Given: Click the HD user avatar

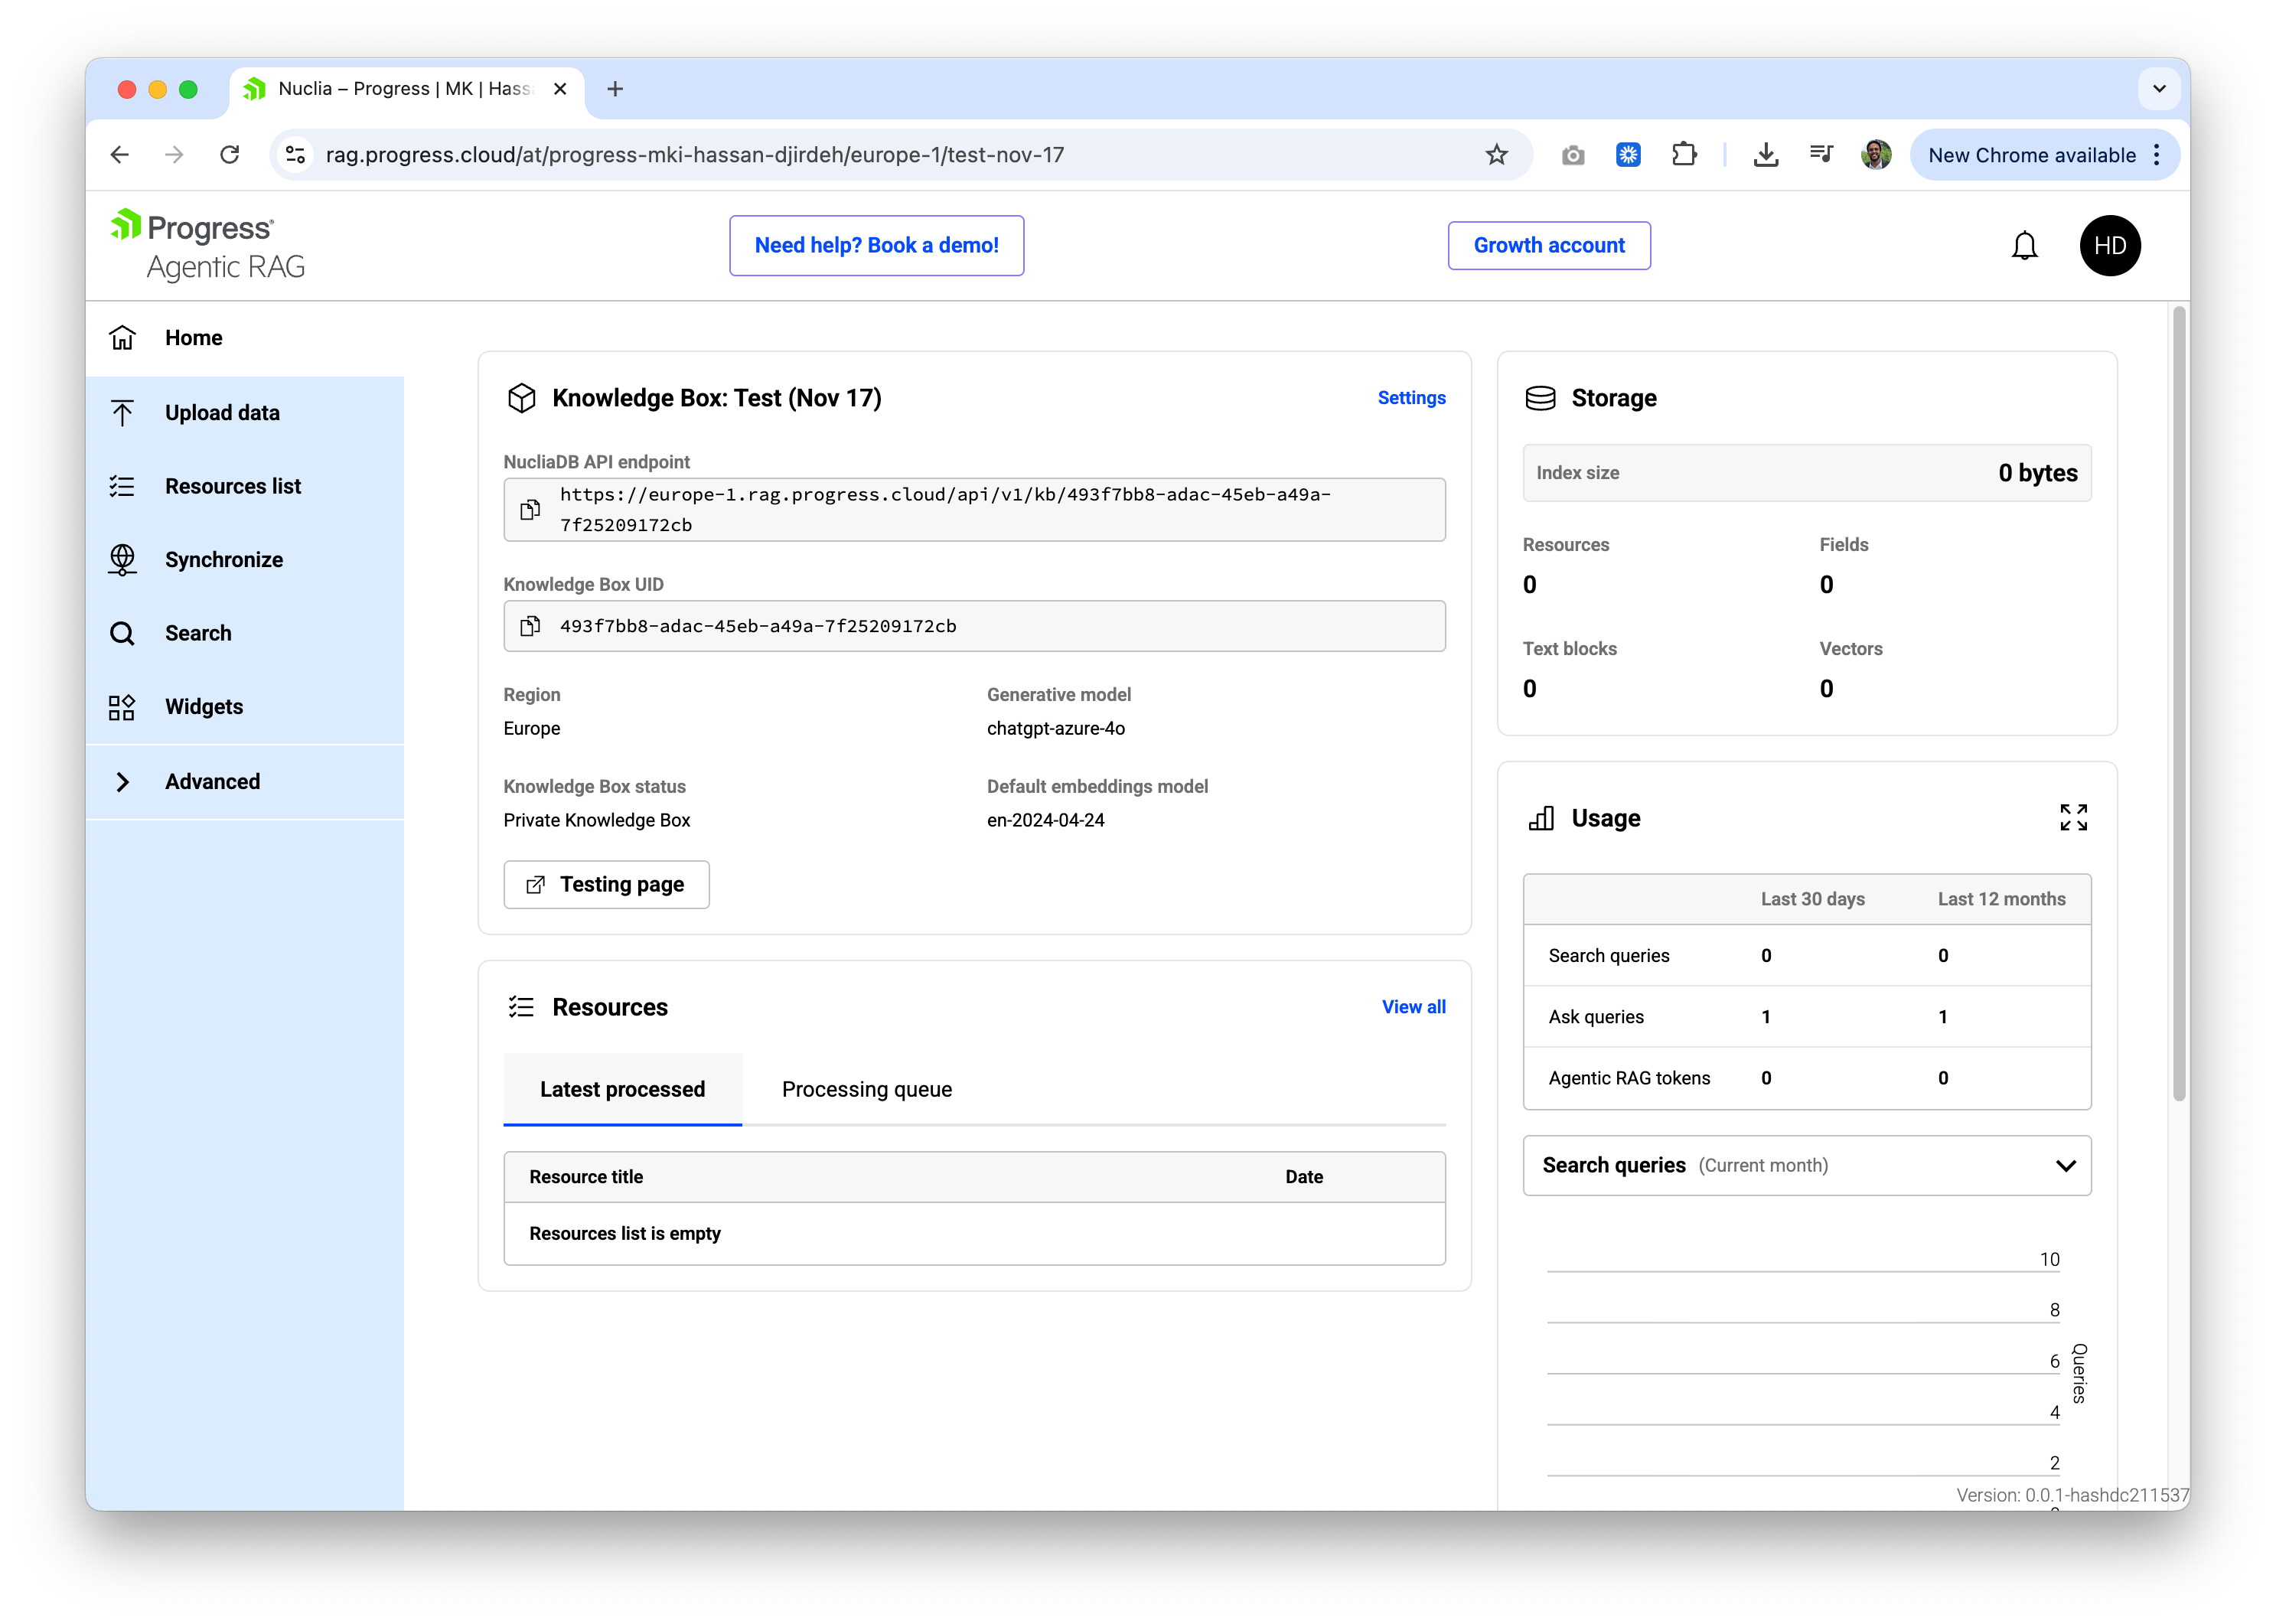Looking at the screenshot, I should pos(2109,246).
